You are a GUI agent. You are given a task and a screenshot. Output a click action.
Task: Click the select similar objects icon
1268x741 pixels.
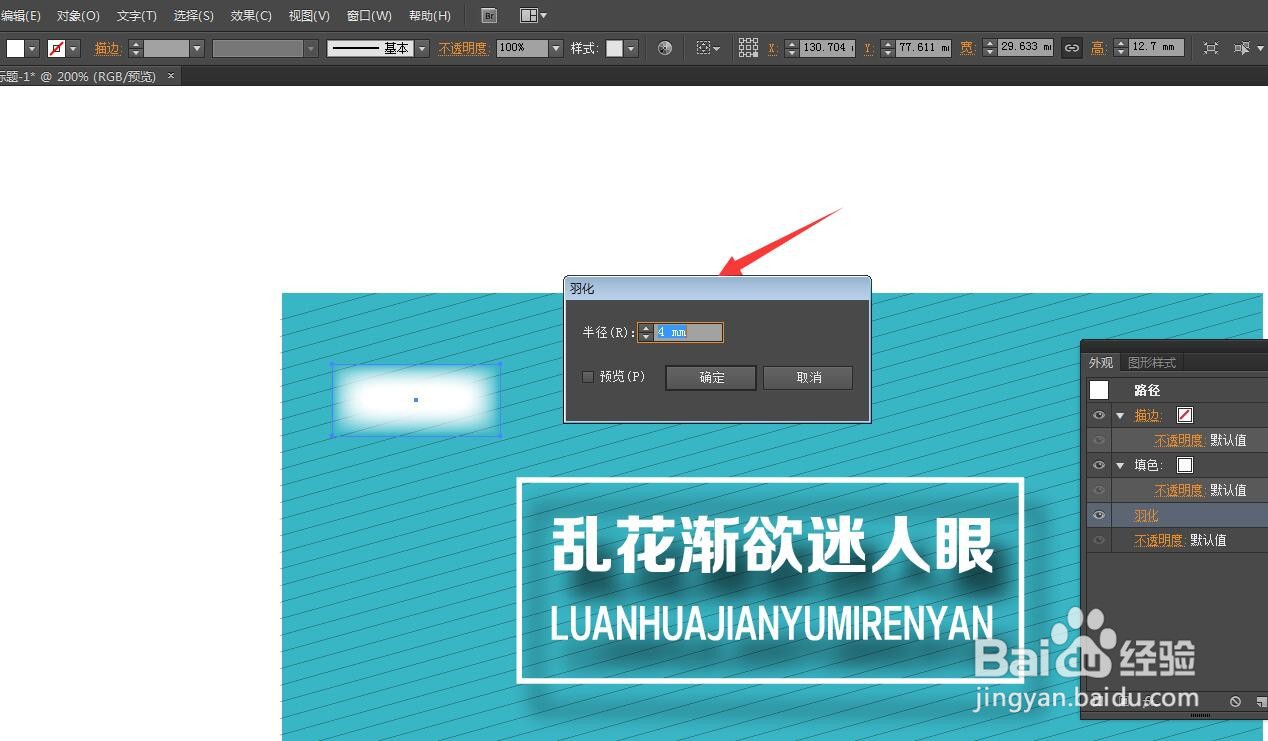[x=705, y=47]
